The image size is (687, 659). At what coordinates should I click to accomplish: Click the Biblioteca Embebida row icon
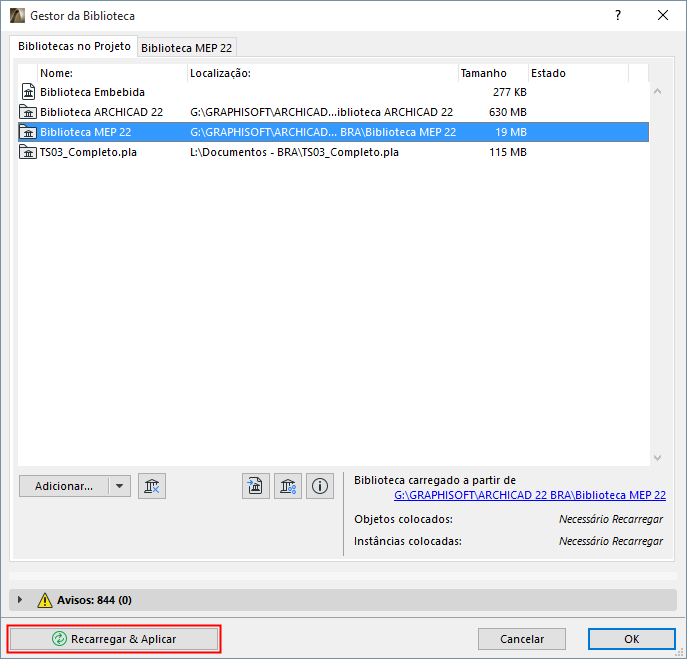[x=28, y=92]
